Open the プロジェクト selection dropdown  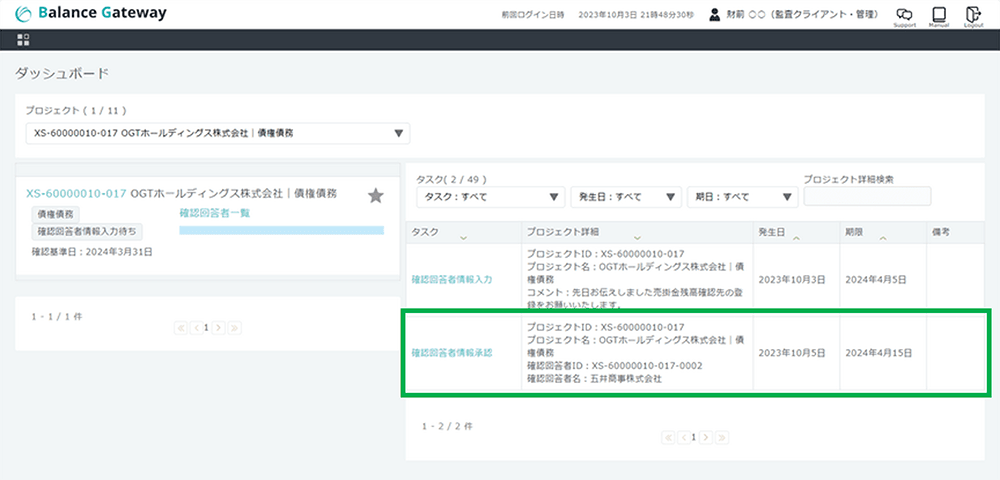point(218,134)
